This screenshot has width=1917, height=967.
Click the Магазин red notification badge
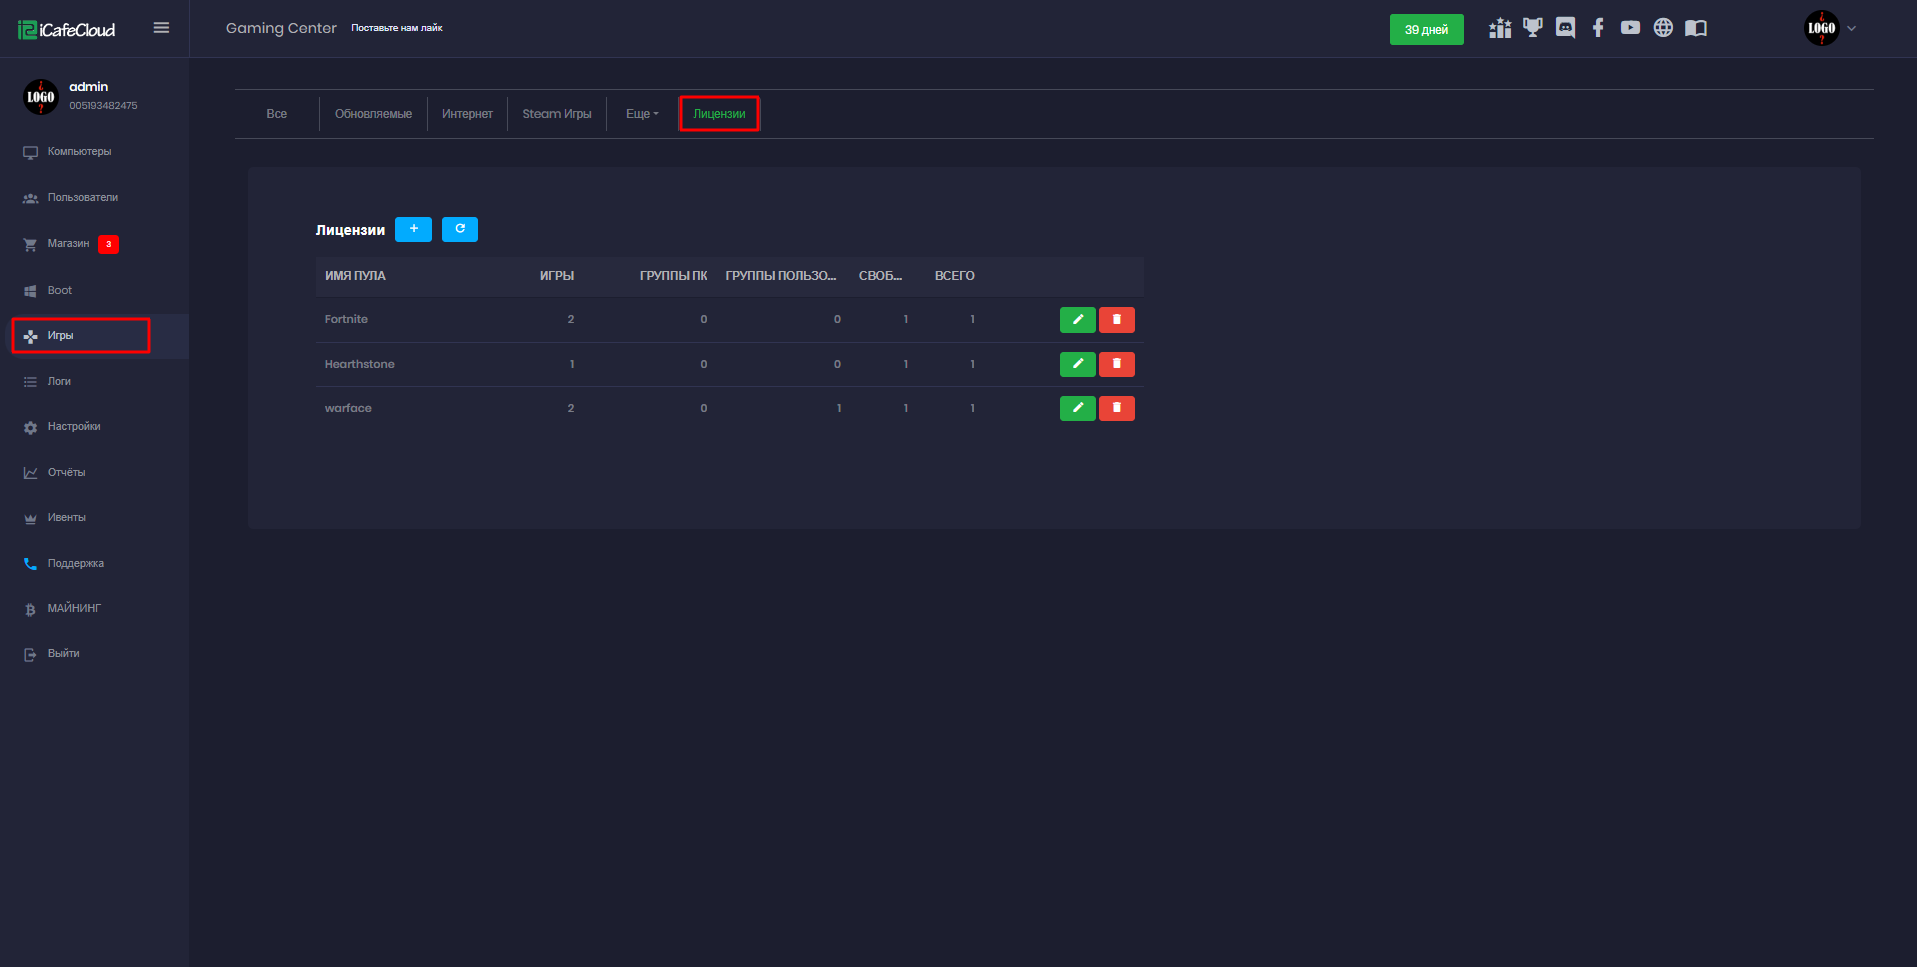(x=109, y=244)
